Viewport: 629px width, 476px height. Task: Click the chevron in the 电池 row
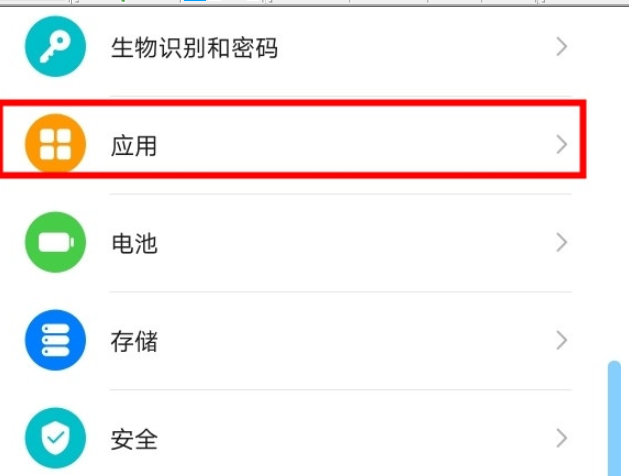coord(561,242)
